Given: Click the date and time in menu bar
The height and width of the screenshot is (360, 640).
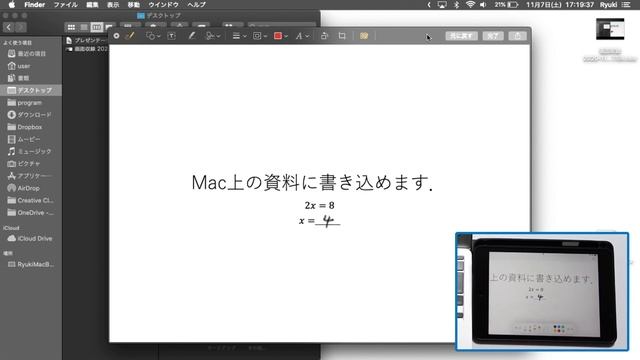Looking at the screenshot, I should [x=559, y=4].
